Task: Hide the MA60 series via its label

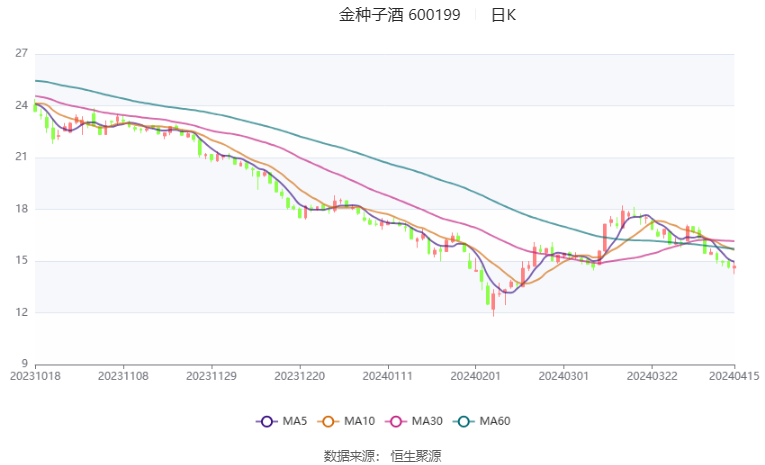Action: (x=495, y=421)
